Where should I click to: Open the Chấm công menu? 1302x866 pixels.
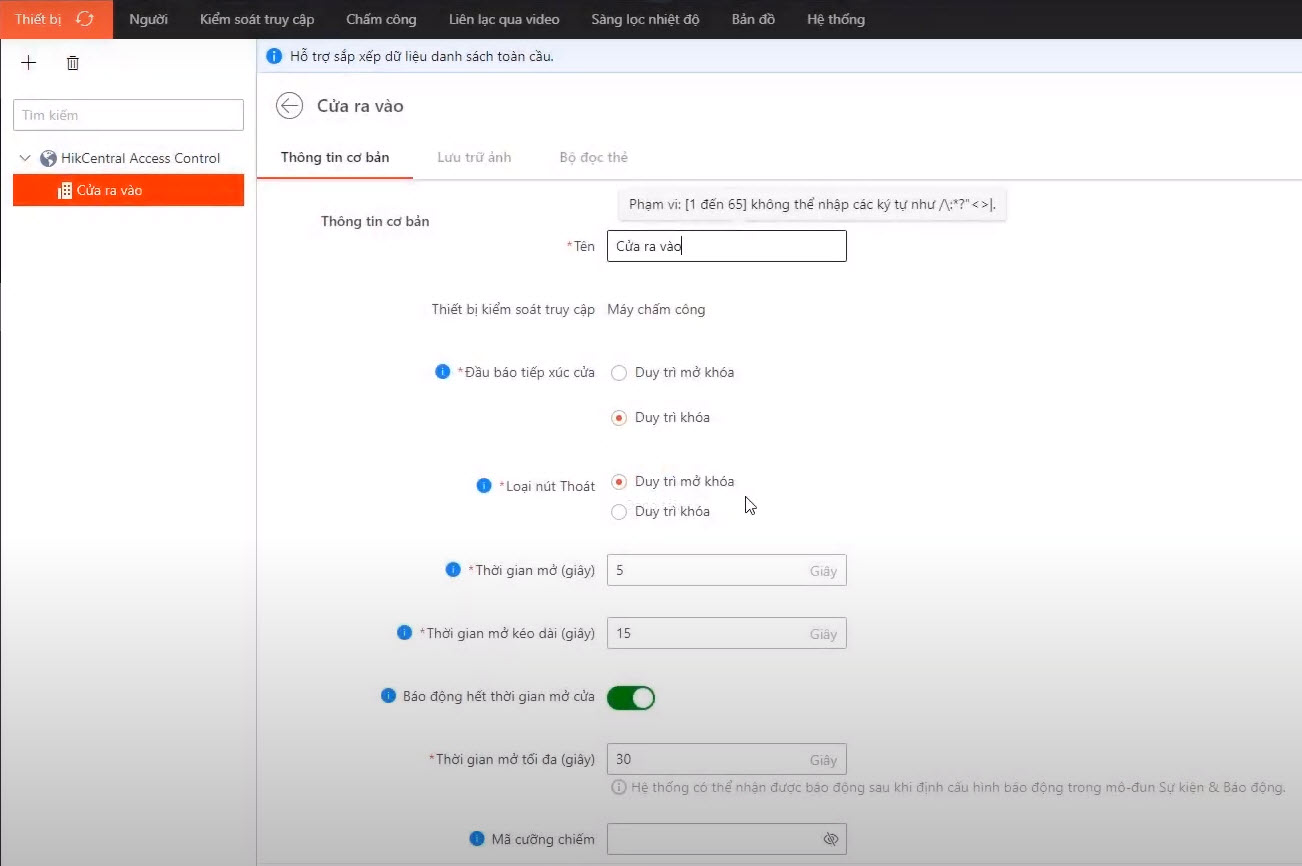pyautogui.click(x=381, y=19)
